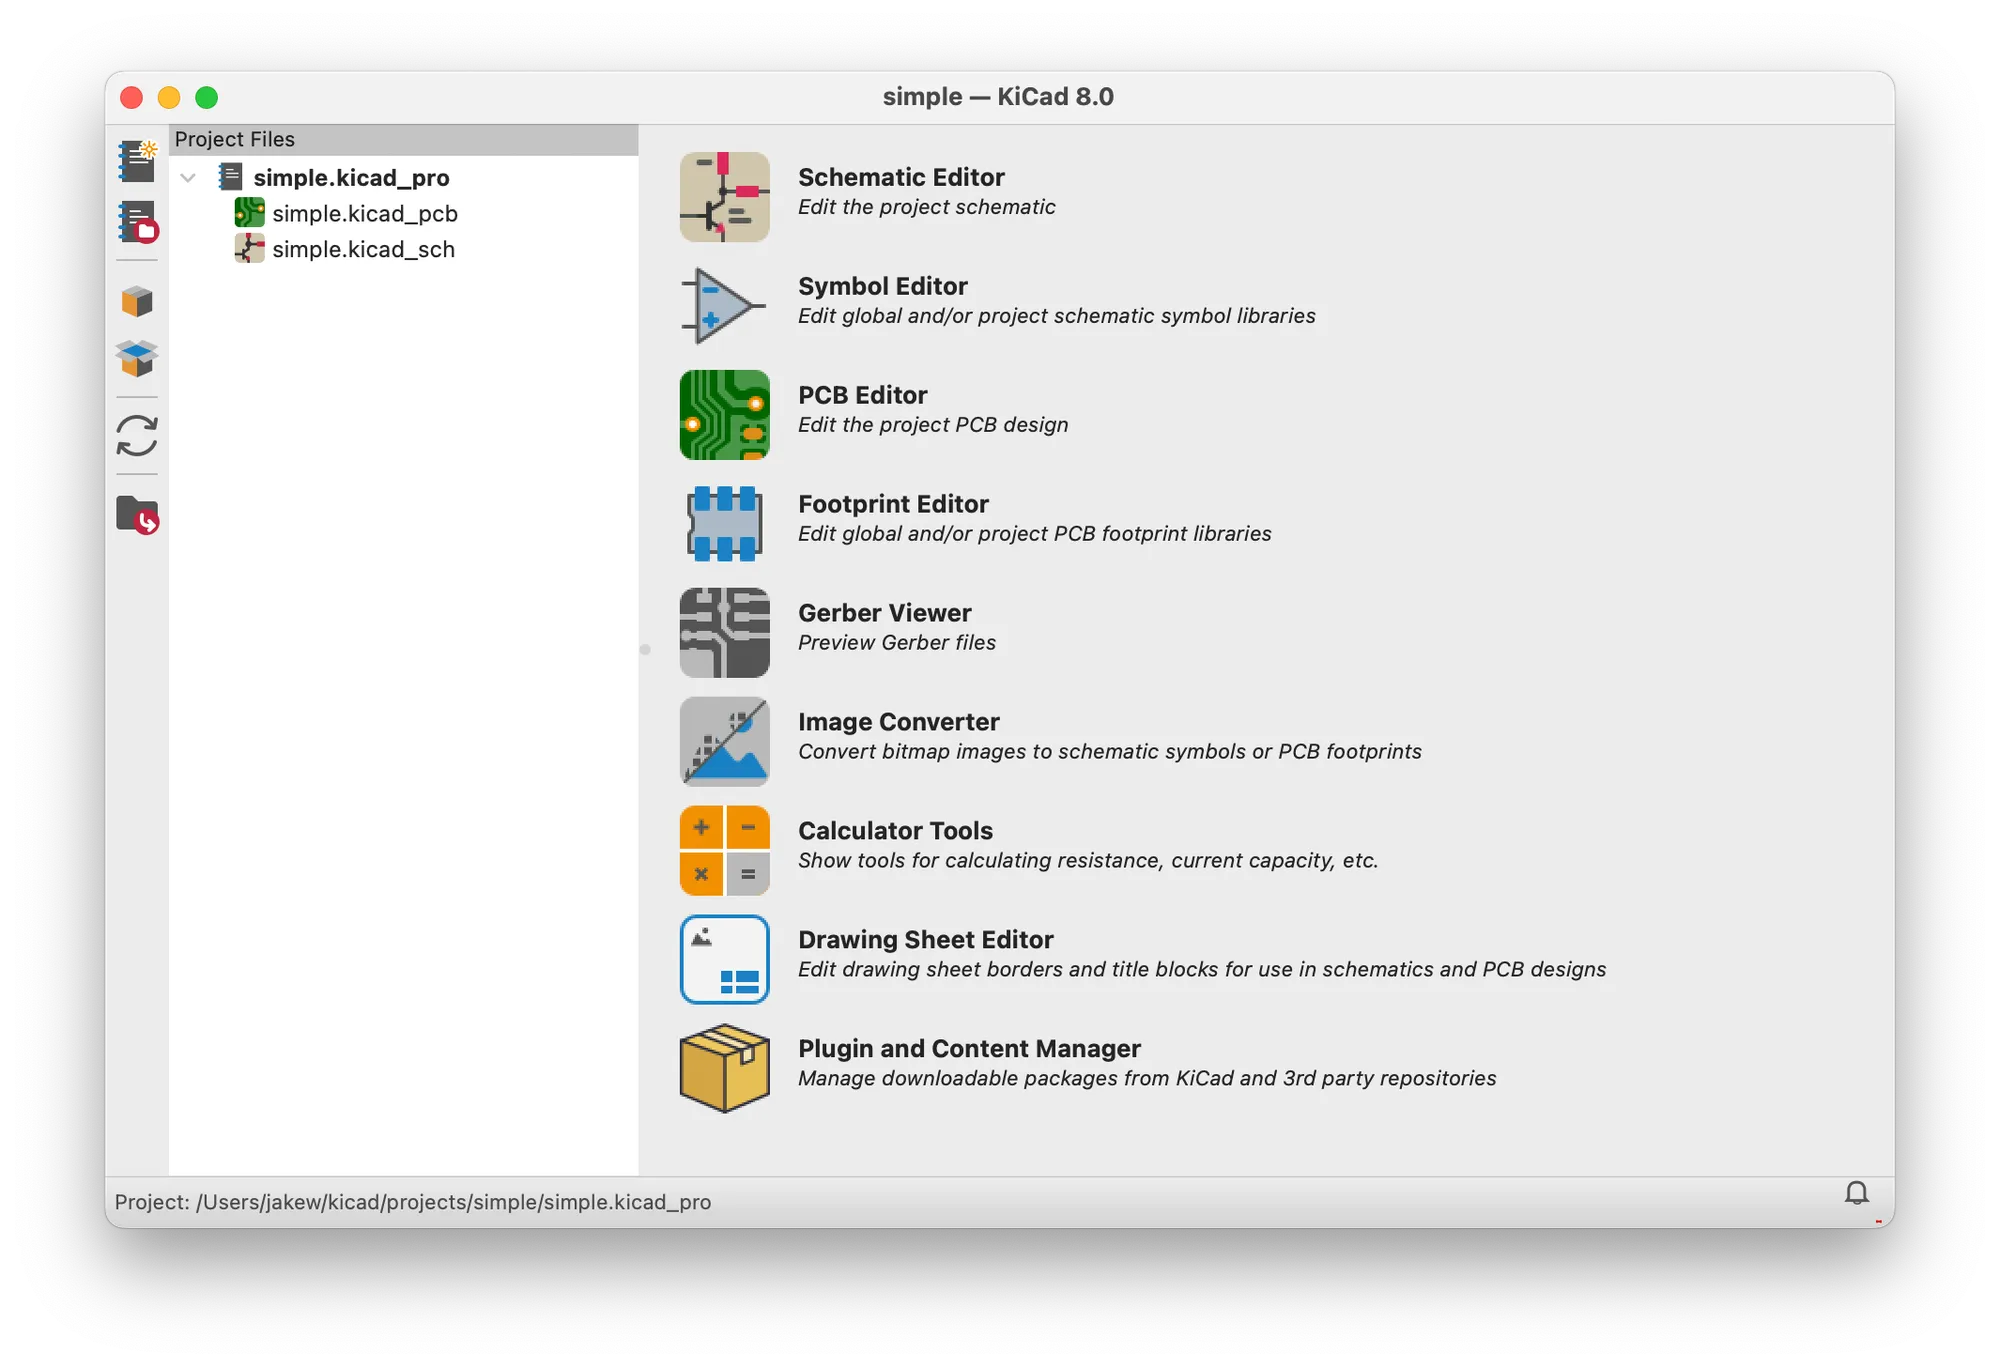Open Drawing Sheet Editor via its icon
This screenshot has width=2000, height=1367.
click(724, 960)
